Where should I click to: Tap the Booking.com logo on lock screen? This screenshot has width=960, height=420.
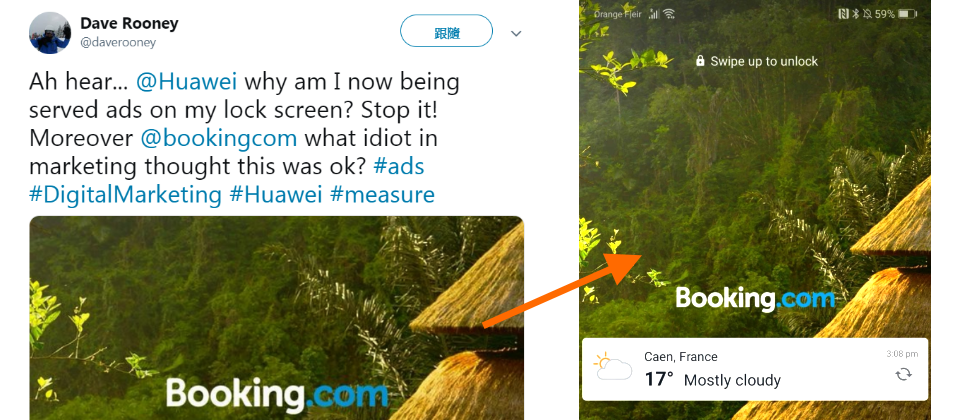(755, 299)
